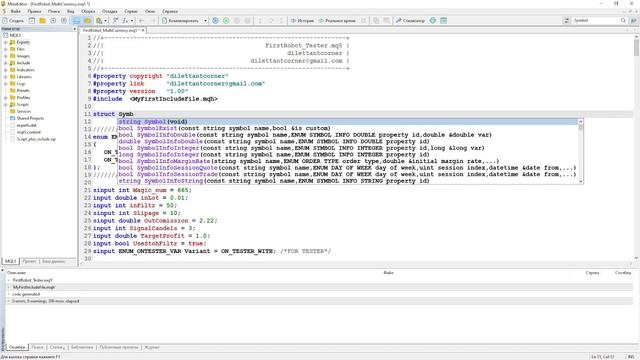Viewport: 640px width, 360px height.
Task: Expand the Libraries folder in navigator
Action: click(6, 77)
